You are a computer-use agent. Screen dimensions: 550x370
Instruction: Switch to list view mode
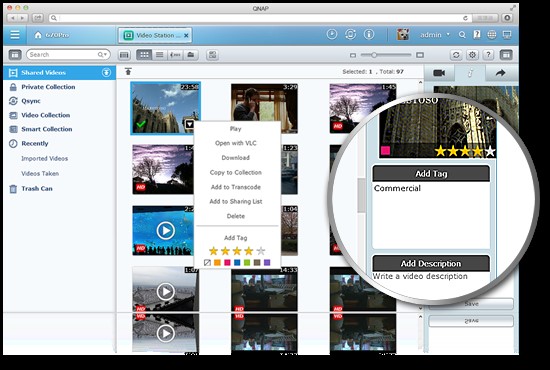[160, 55]
